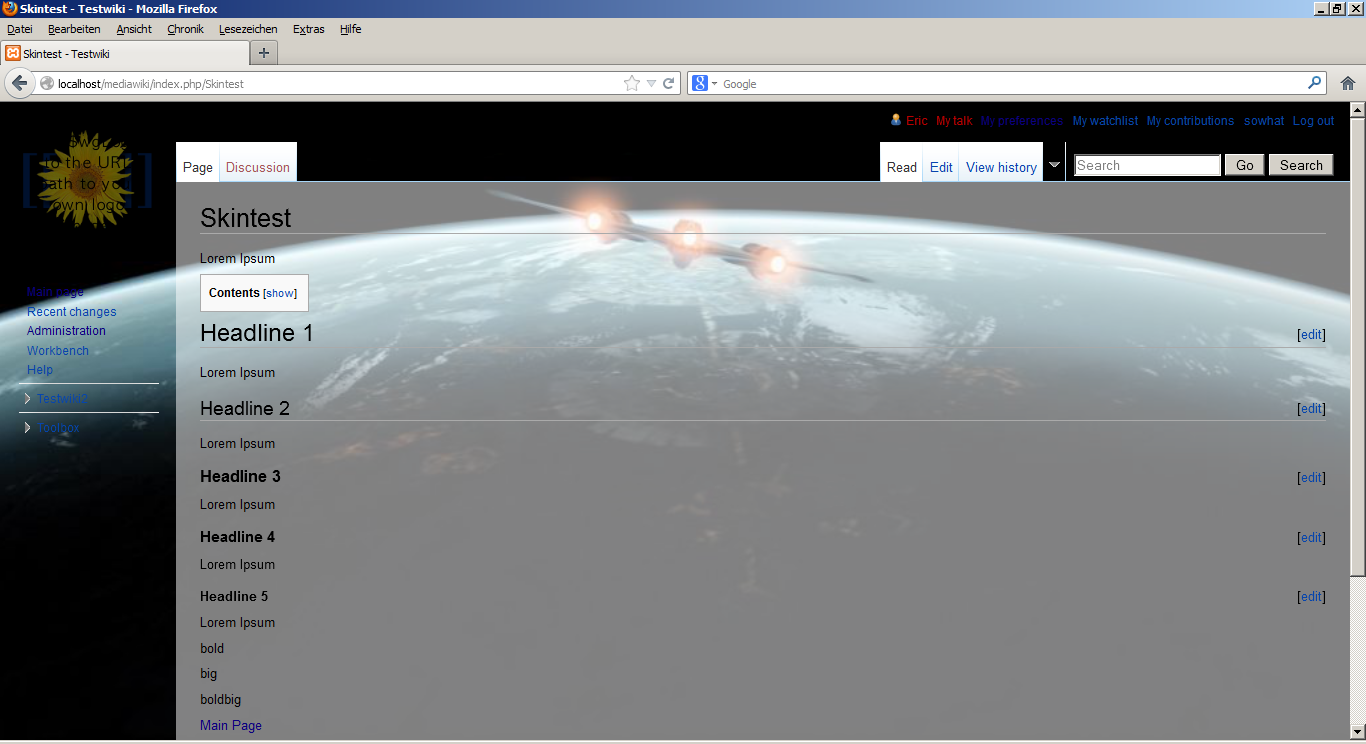Click the user icon beside Eric

click(x=896, y=120)
